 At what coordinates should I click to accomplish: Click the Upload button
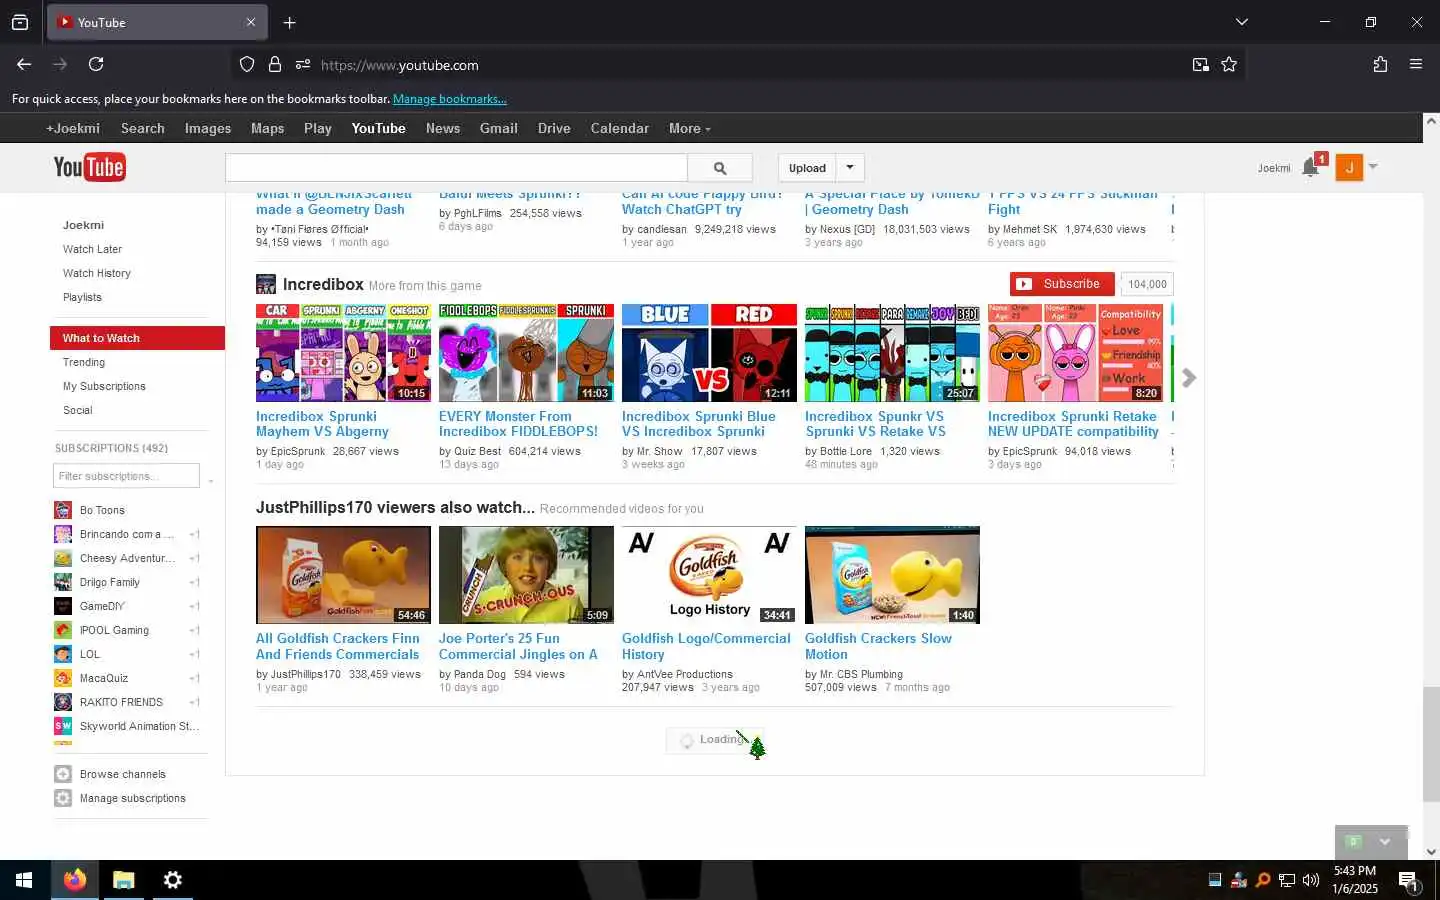pyautogui.click(x=807, y=168)
